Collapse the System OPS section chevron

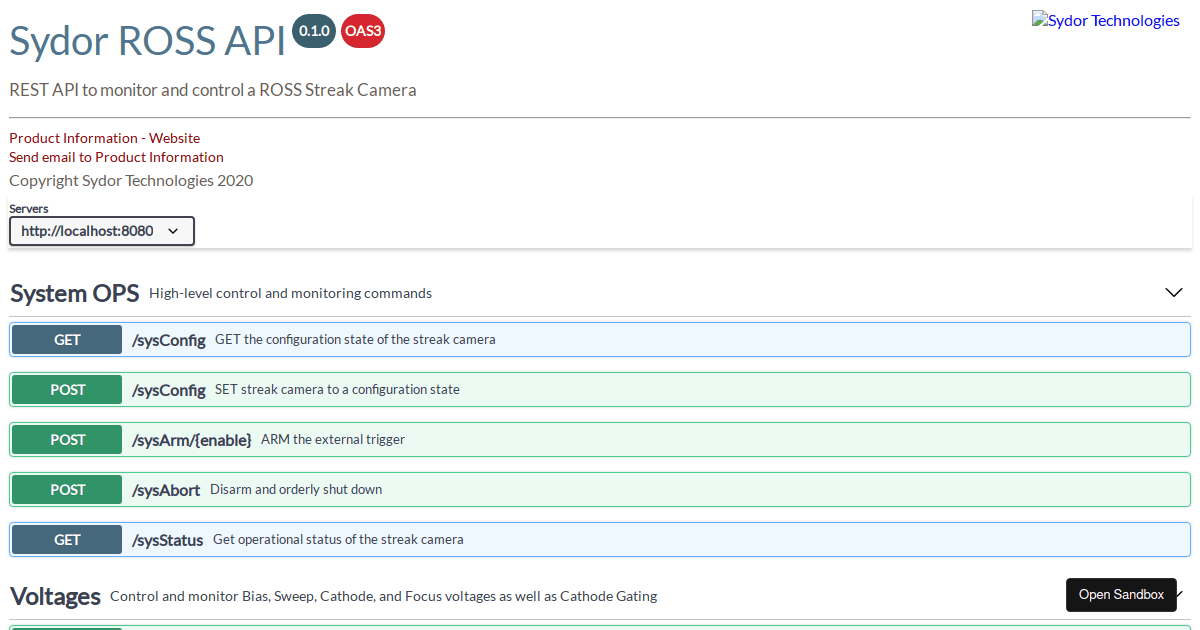[x=1173, y=292]
